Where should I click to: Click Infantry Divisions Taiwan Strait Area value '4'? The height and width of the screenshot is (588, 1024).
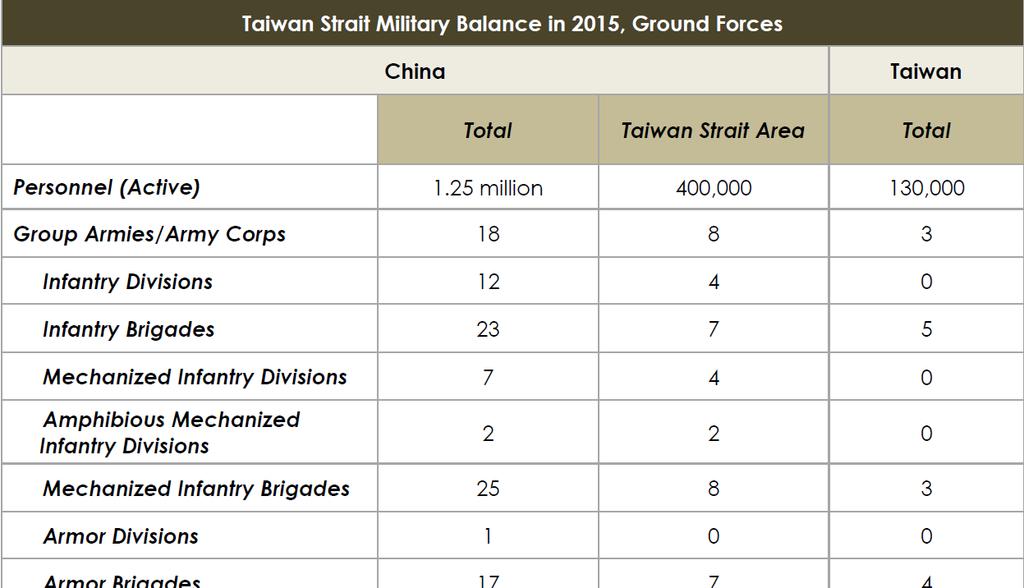(x=713, y=282)
